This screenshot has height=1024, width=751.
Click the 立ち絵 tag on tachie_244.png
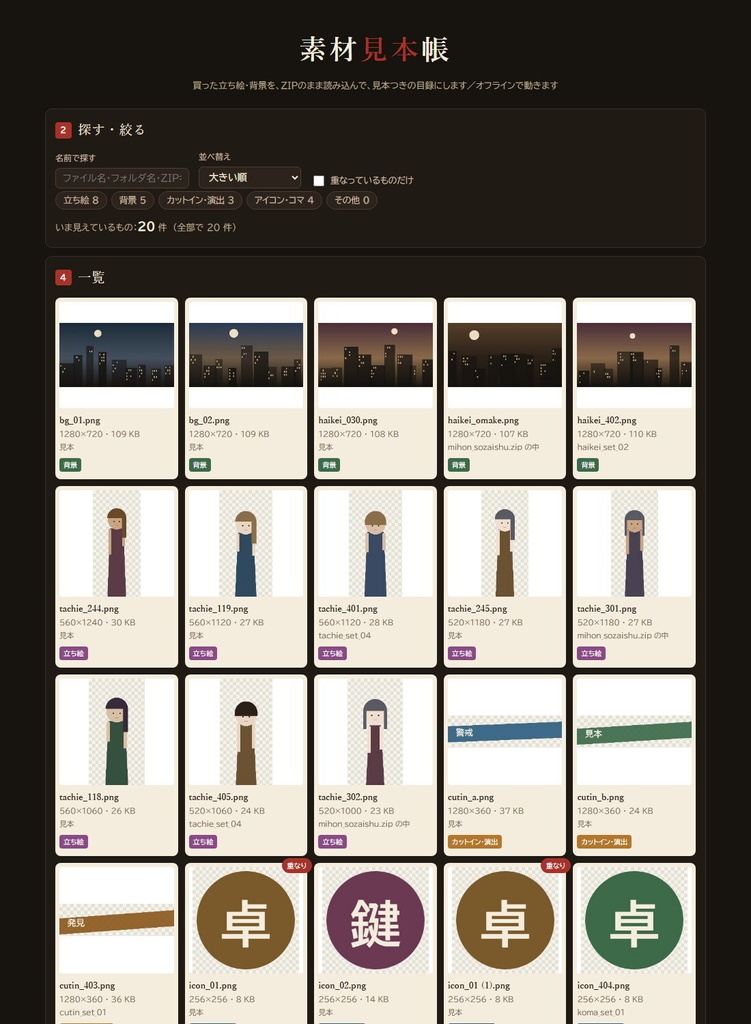[73, 653]
